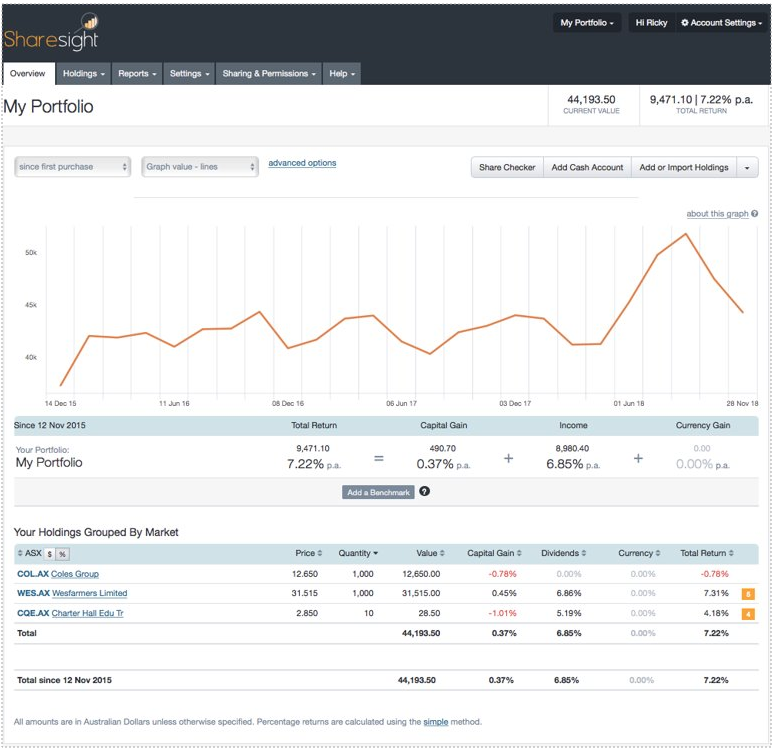Click Add or Import Holdings button
772x748 pixels.
[684, 167]
